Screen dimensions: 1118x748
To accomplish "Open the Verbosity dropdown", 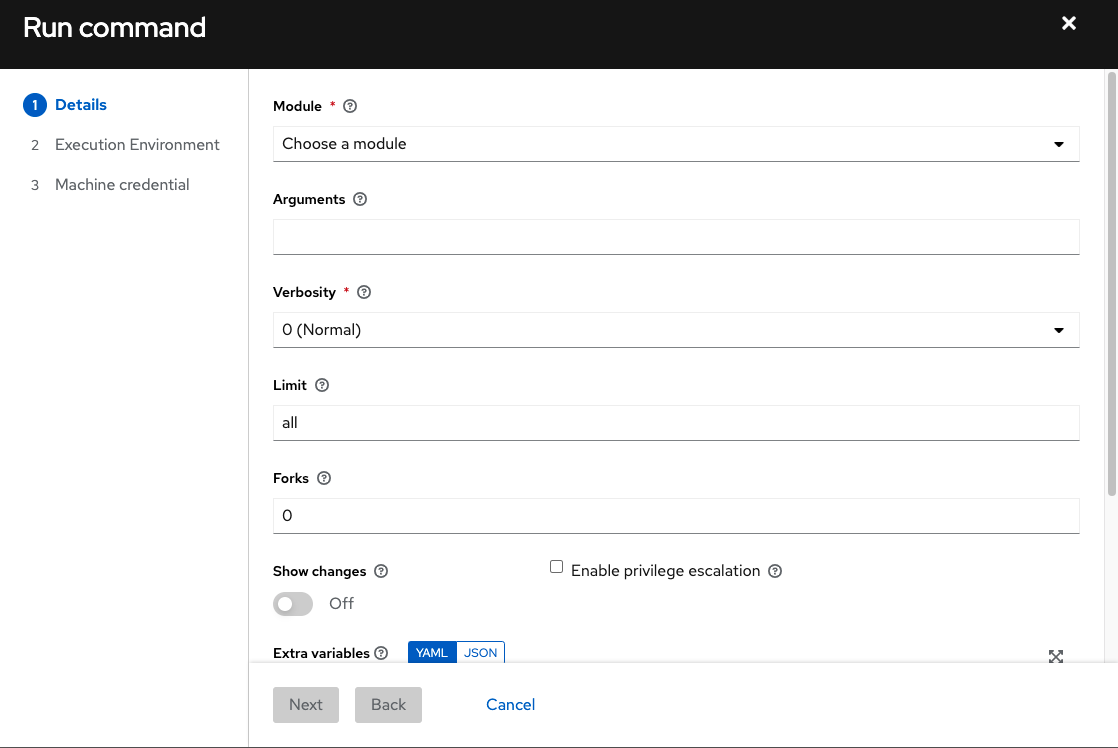I will pyautogui.click(x=676, y=329).
